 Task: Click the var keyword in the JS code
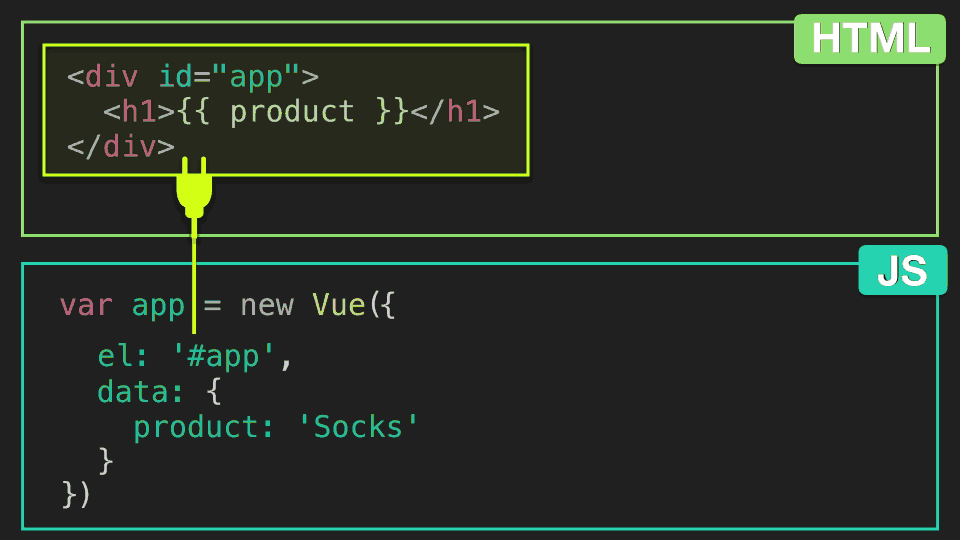point(86,305)
